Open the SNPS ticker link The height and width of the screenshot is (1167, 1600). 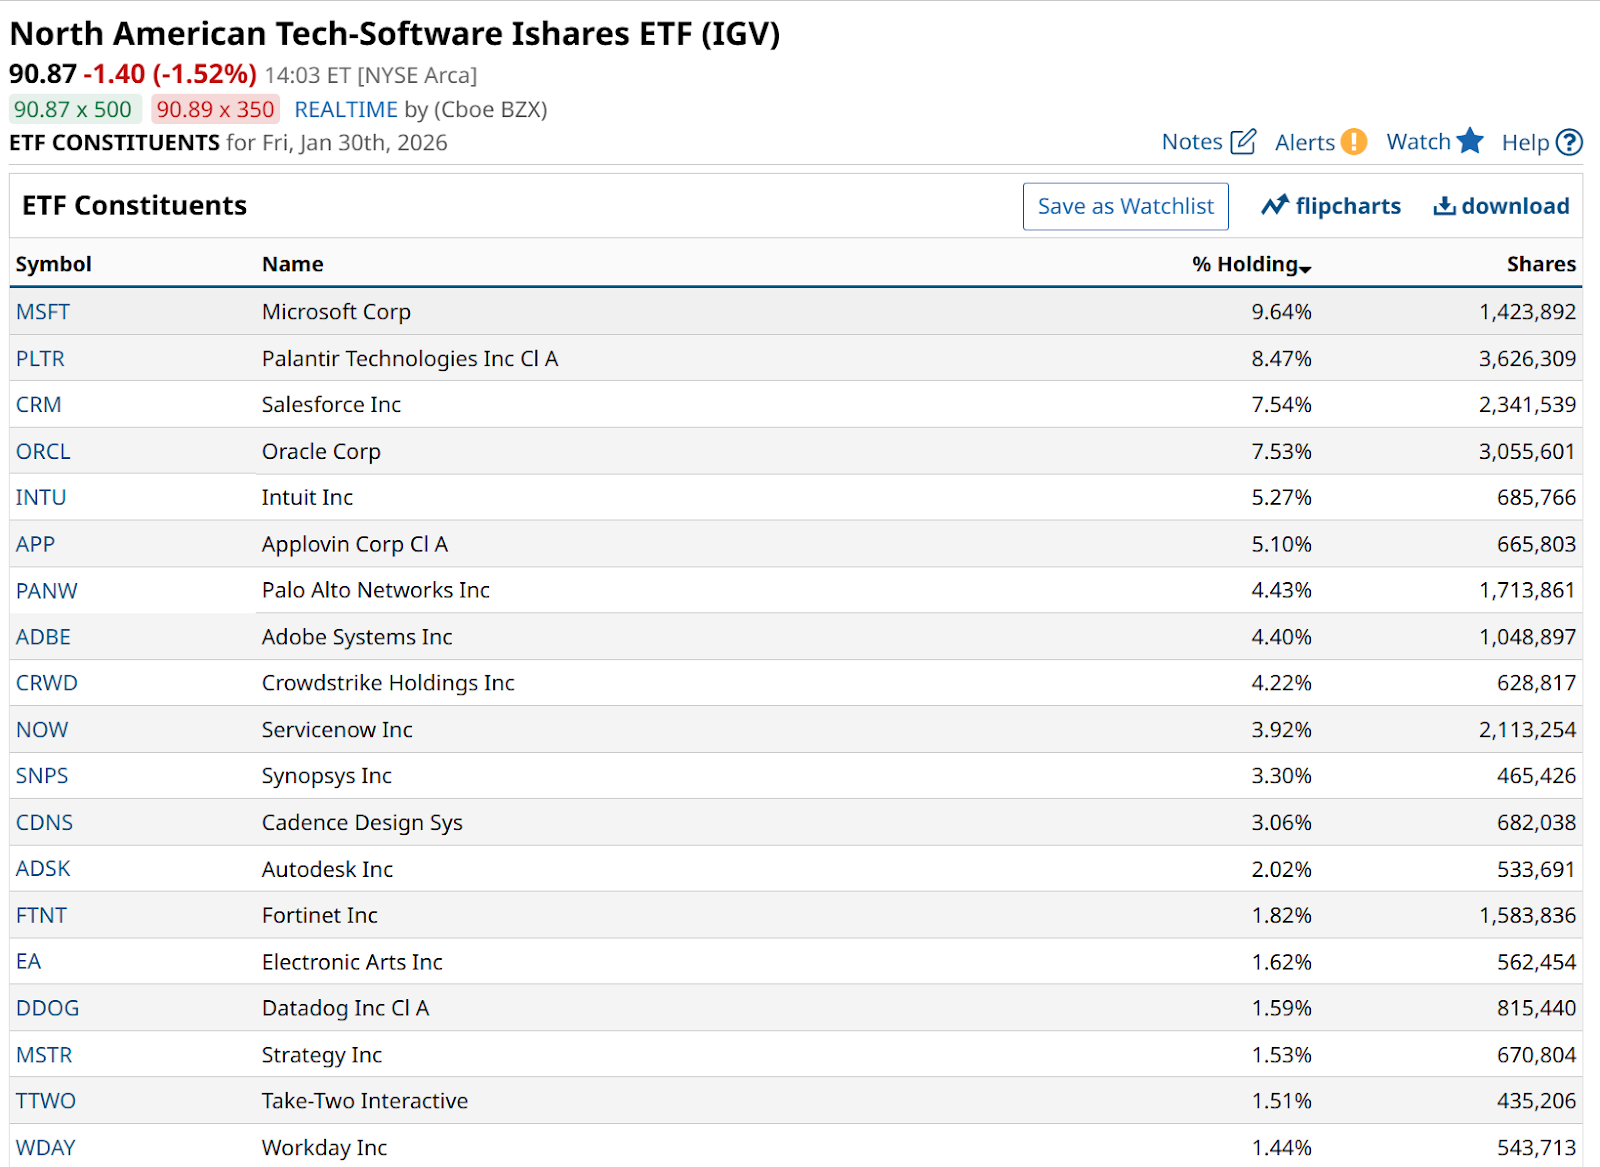[42, 776]
